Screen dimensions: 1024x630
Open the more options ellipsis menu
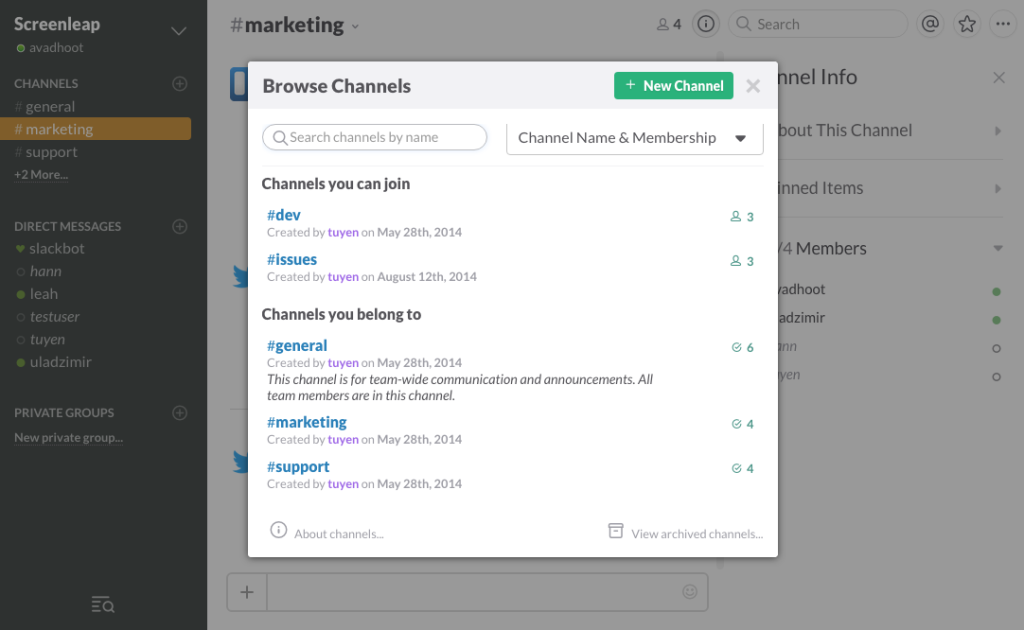point(1003,23)
